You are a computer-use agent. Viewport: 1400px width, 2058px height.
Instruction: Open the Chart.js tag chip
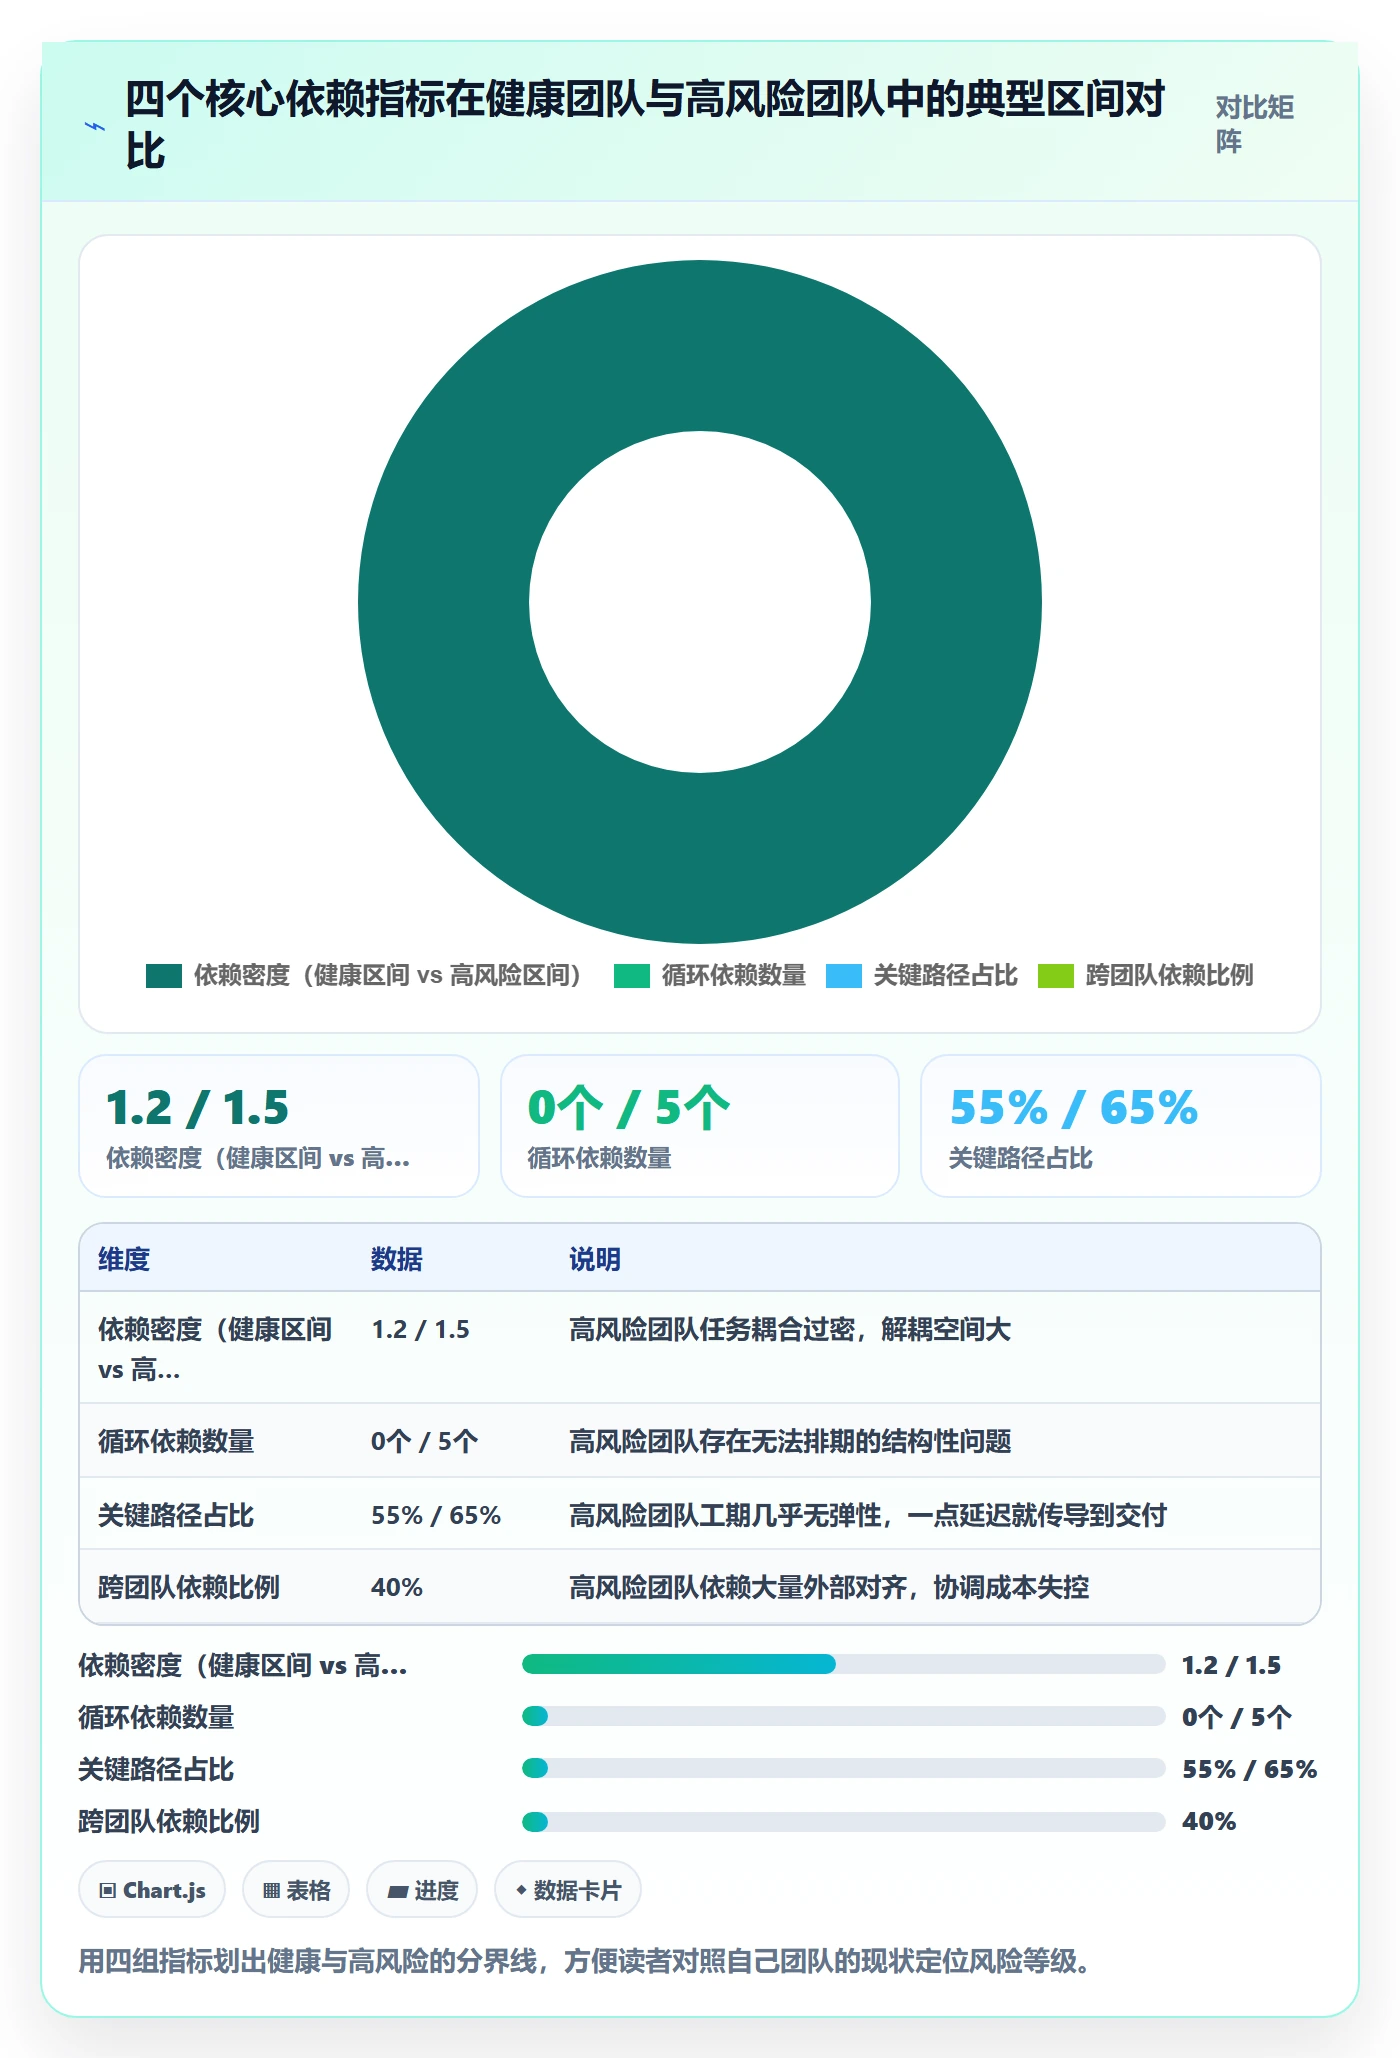point(152,1890)
